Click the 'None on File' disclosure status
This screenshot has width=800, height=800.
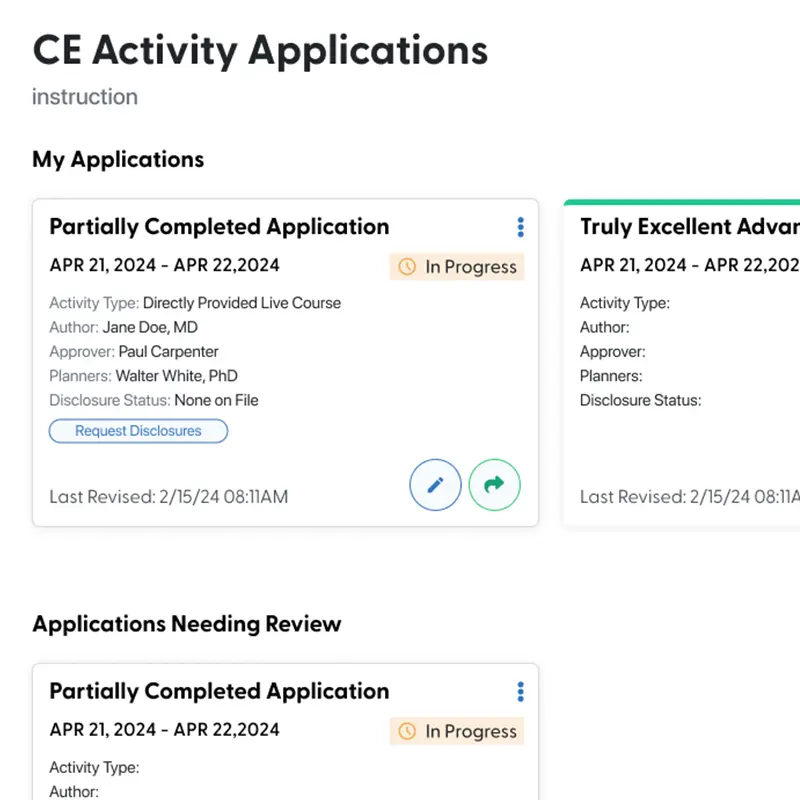[216, 400]
